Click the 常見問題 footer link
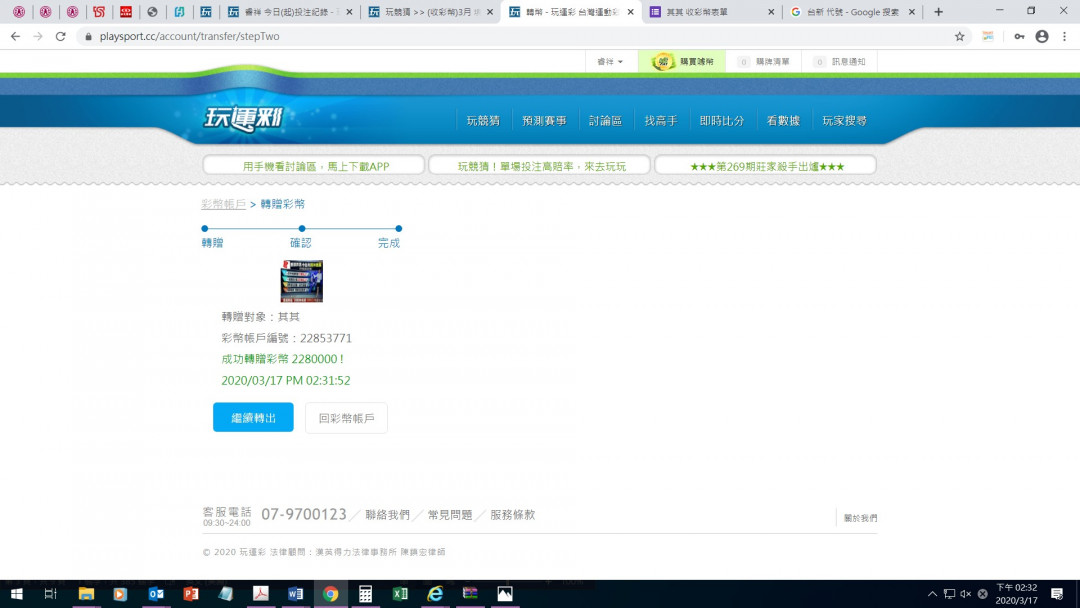Viewport: 1080px width, 608px height. point(450,514)
